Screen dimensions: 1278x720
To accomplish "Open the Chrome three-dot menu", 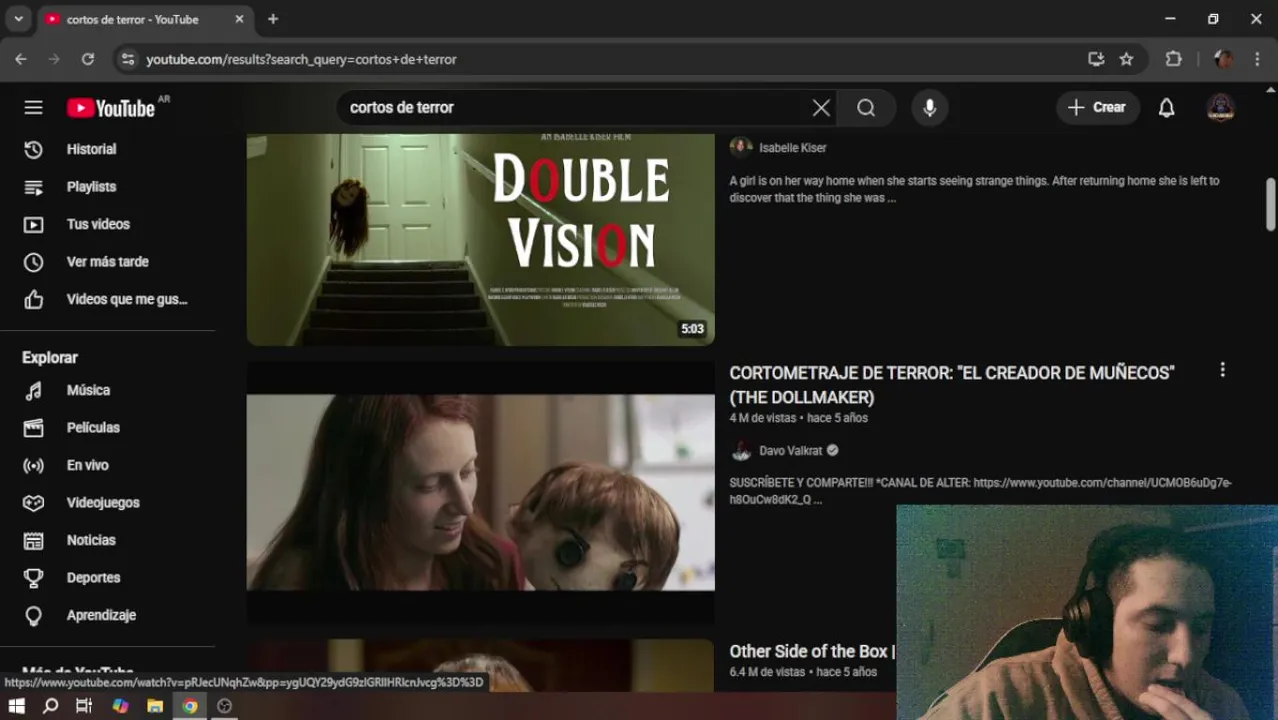I will point(1256,59).
